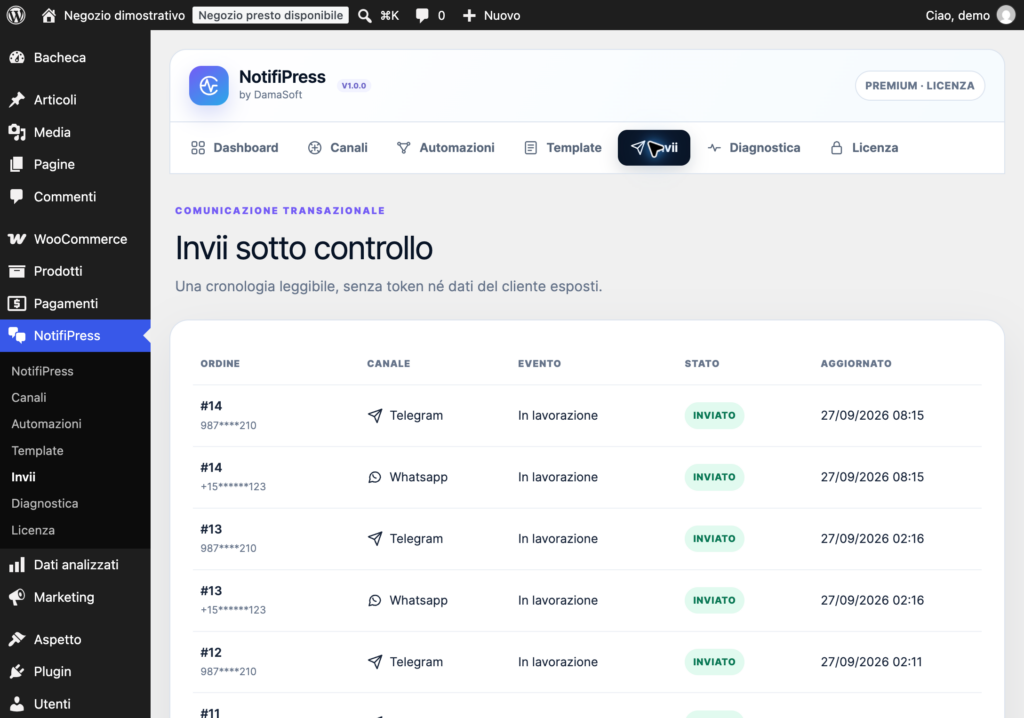Switch to the Template tab
1024x718 pixels.
[x=563, y=148]
